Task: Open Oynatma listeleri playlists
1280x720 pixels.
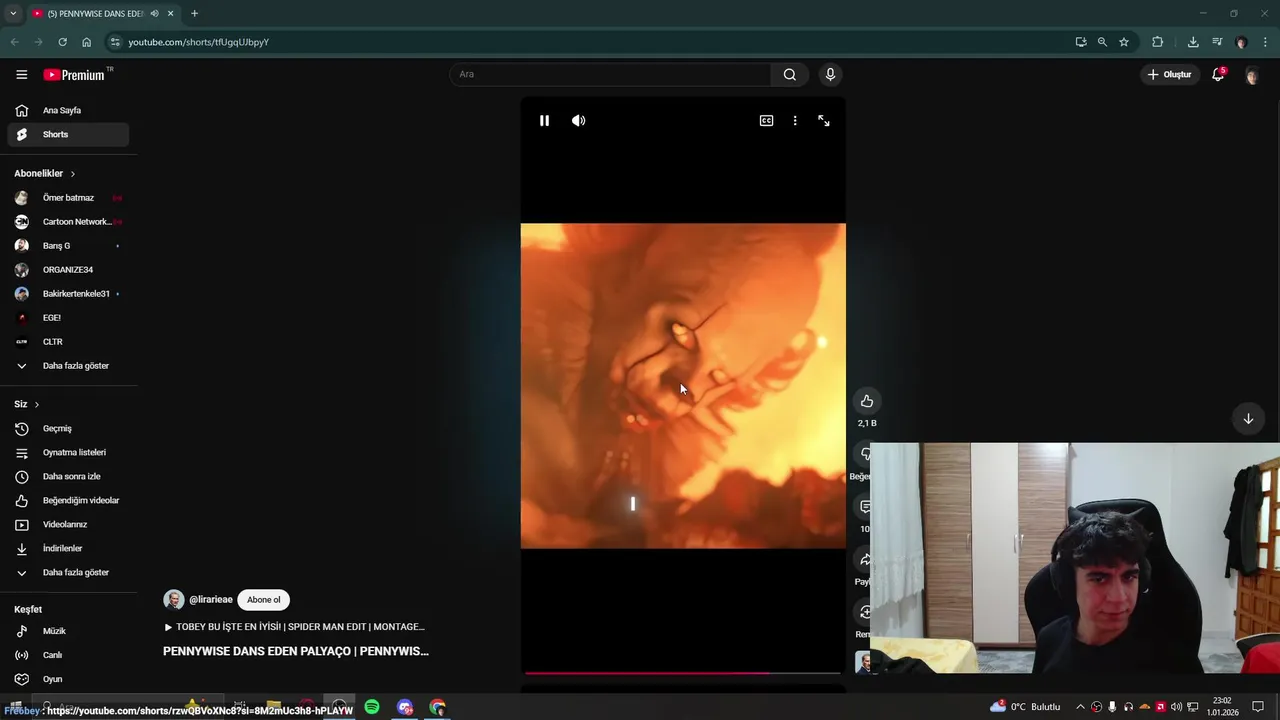Action: [68, 453]
